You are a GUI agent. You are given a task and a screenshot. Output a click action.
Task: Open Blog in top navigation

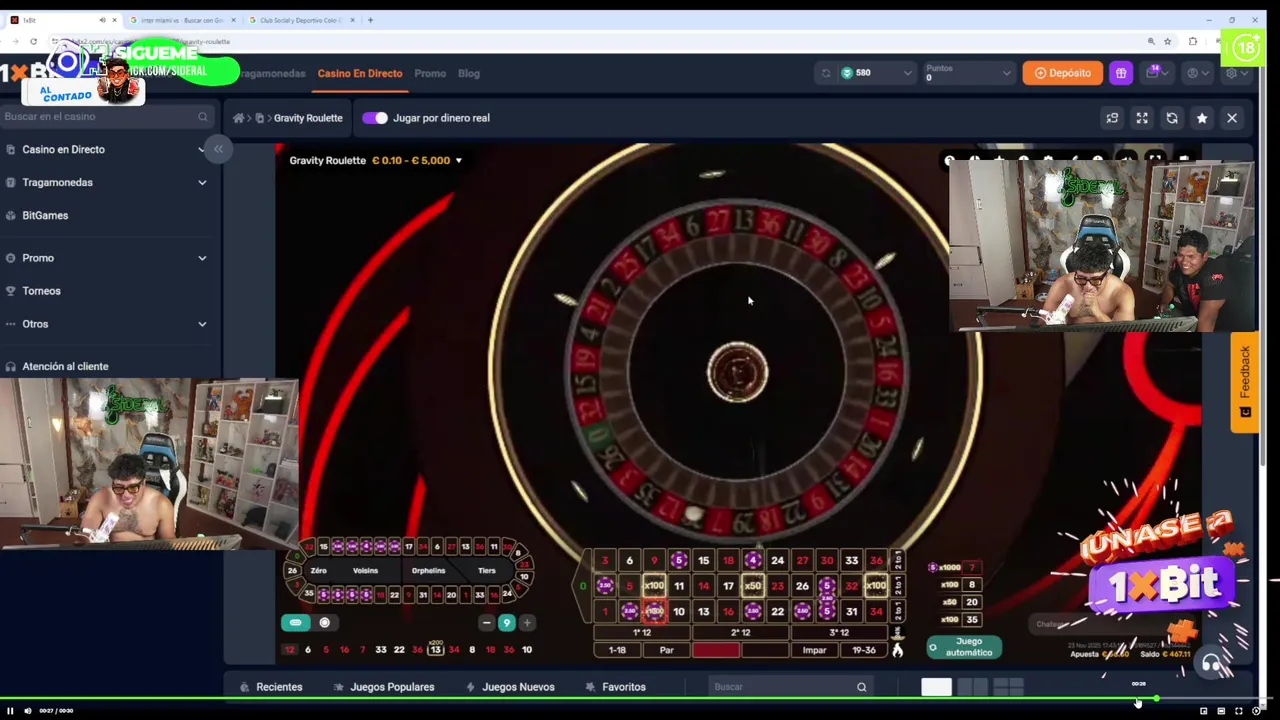(x=469, y=73)
